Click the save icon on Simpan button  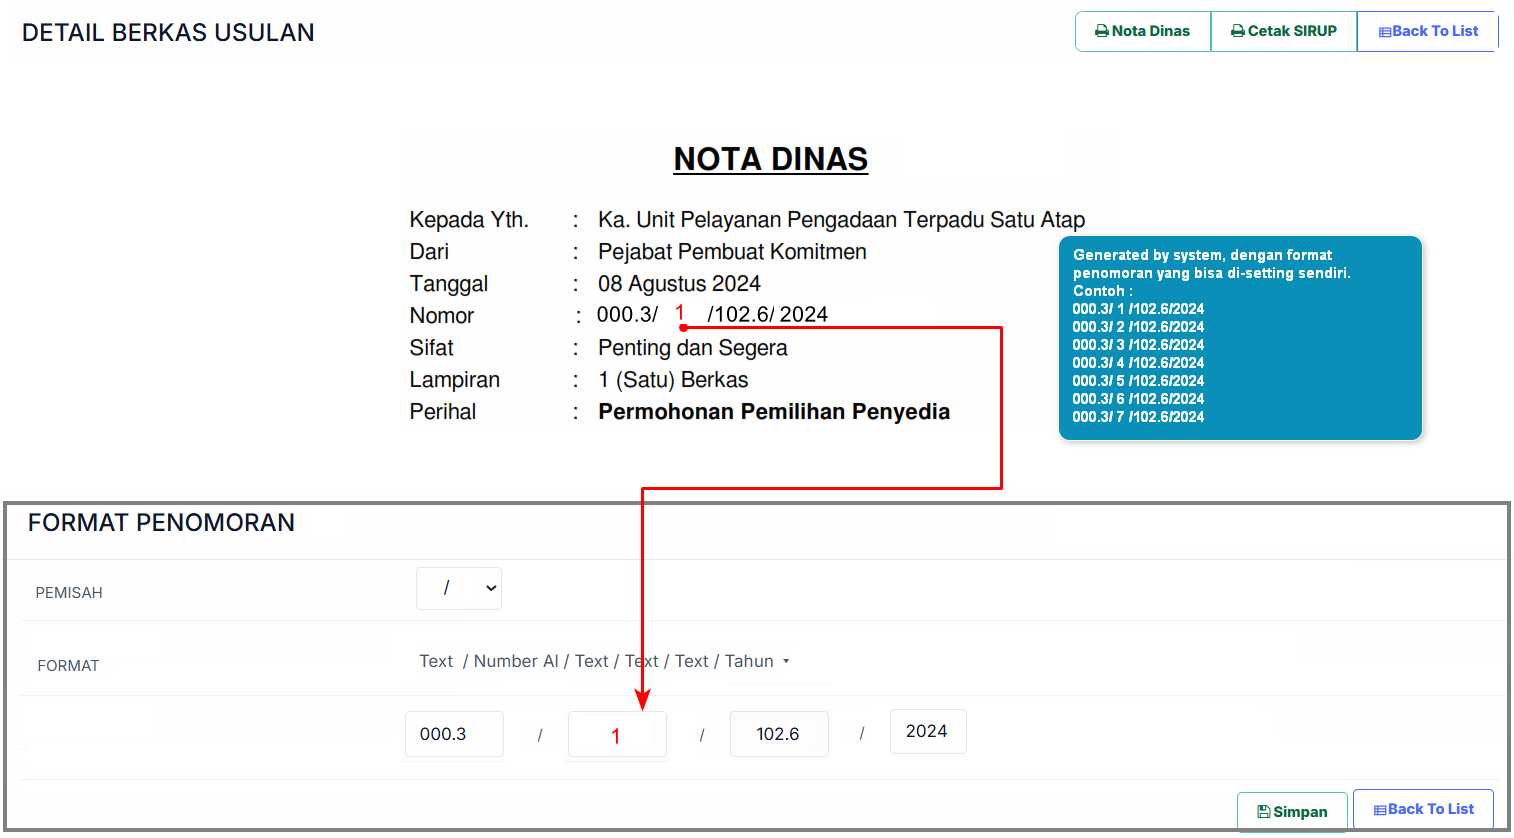1264,812
